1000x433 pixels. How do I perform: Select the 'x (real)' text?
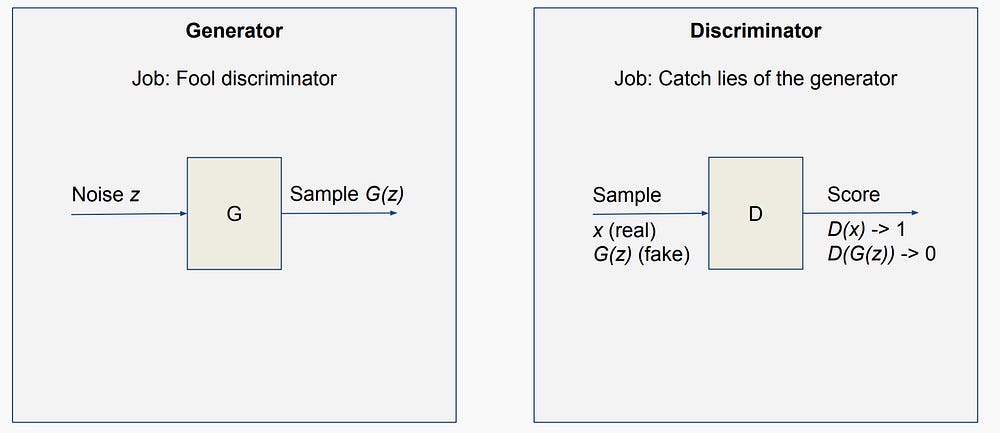624,232
